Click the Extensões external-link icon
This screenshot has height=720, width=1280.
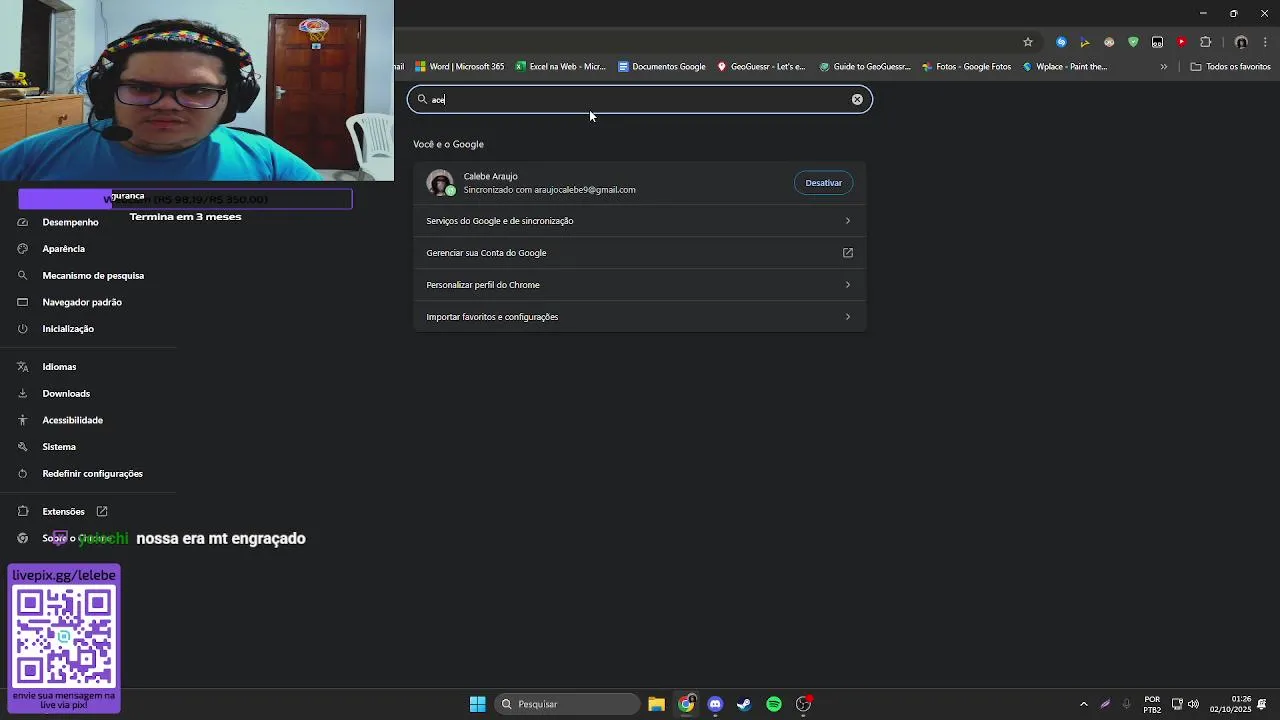click(x=102, y=511)
